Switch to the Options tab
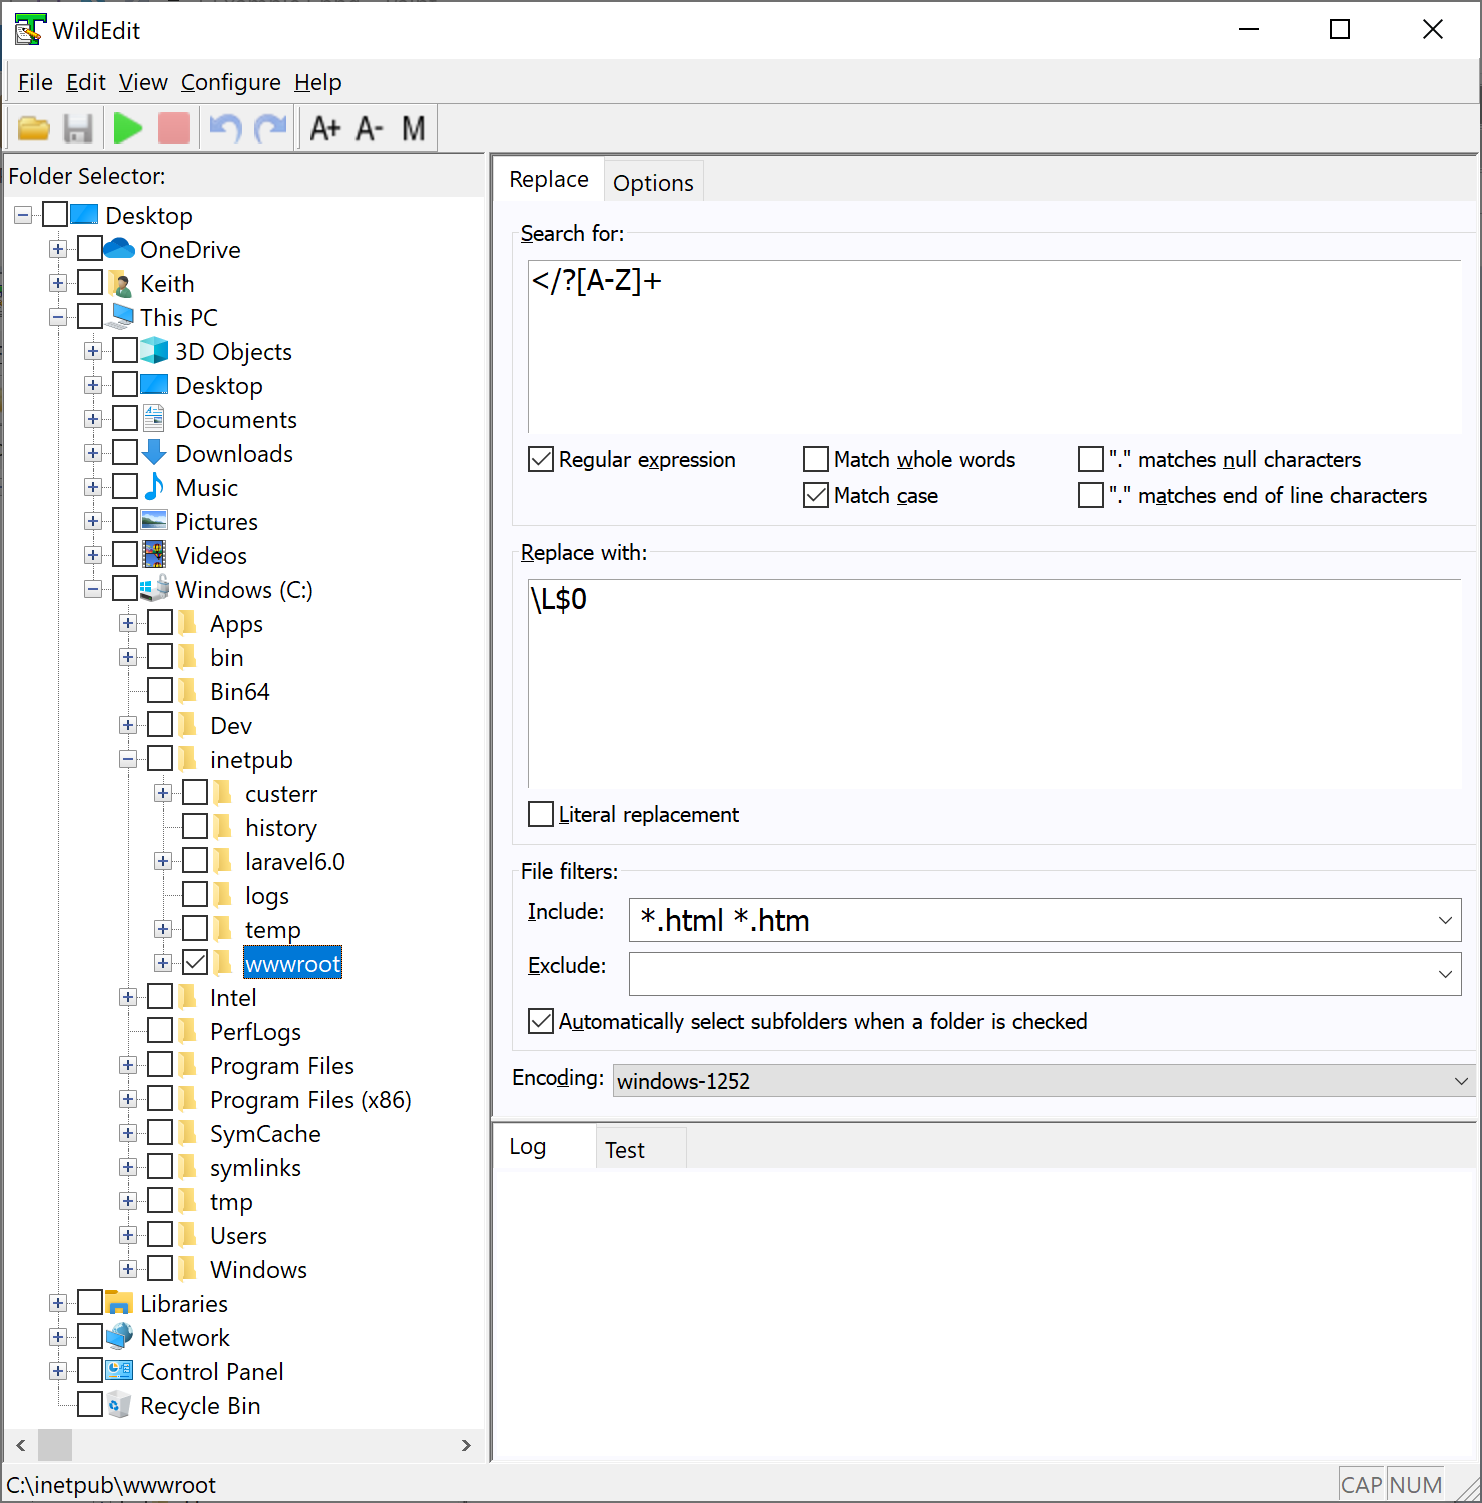This screenshot has width=1482, height=1503. click(x=653, y=183)
